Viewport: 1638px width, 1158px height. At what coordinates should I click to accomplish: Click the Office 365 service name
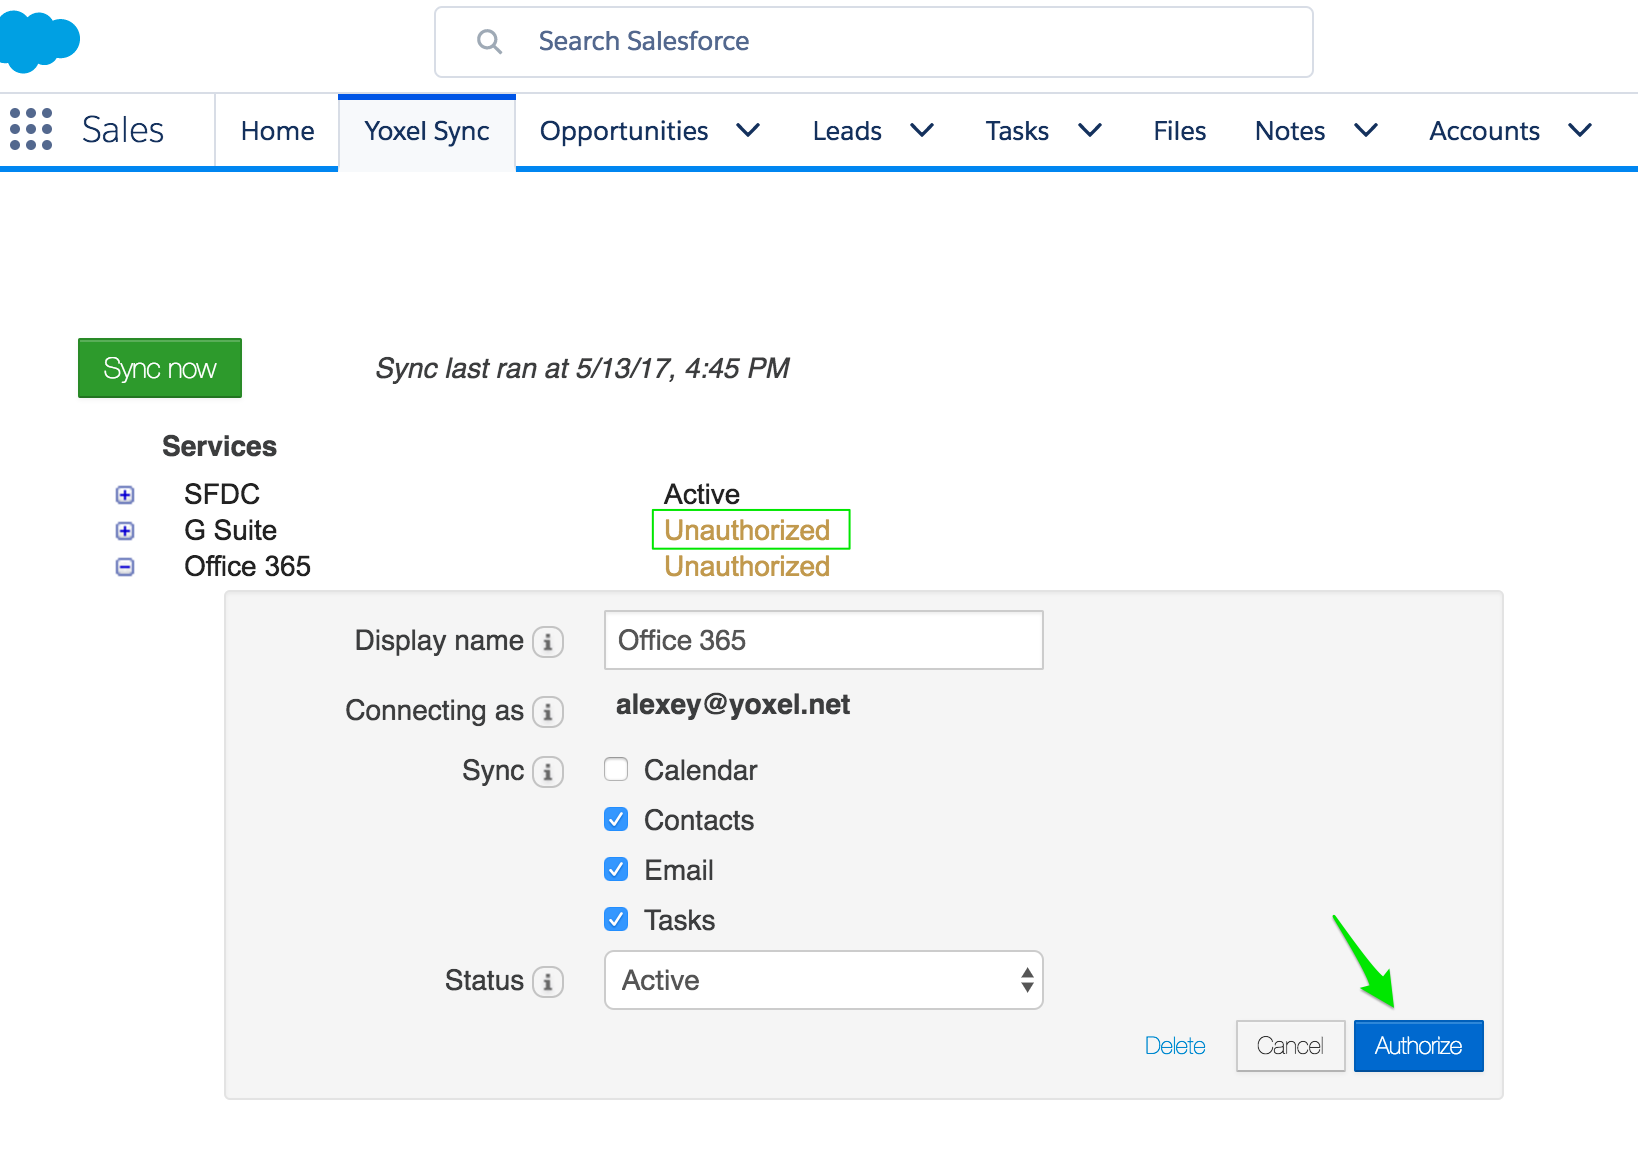pyautogui.click(x=247, y=566)
